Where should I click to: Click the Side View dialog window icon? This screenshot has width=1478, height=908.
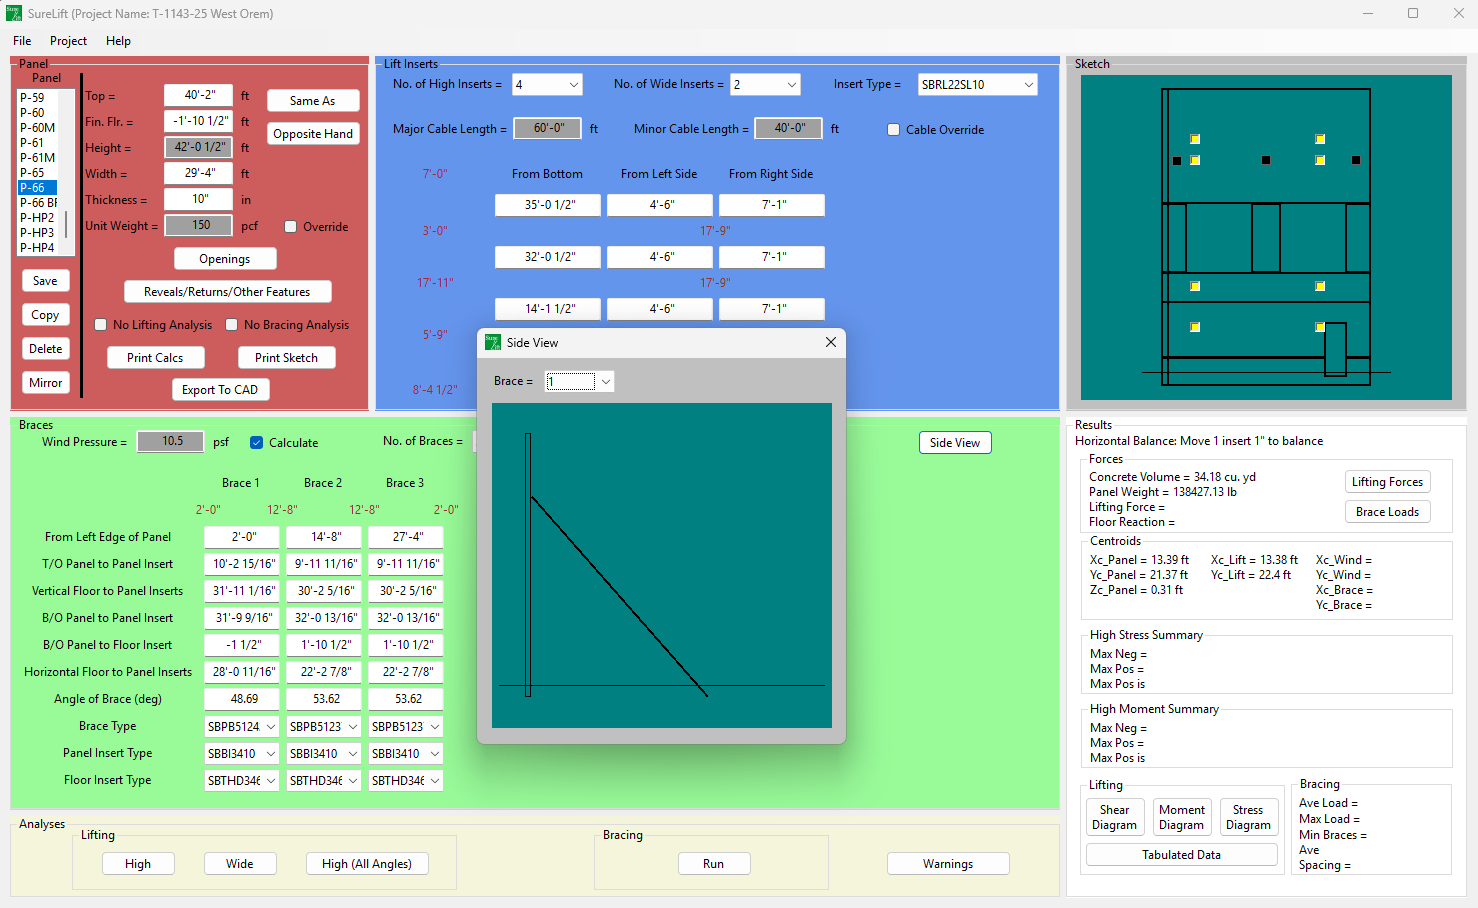tap(493, 342)
